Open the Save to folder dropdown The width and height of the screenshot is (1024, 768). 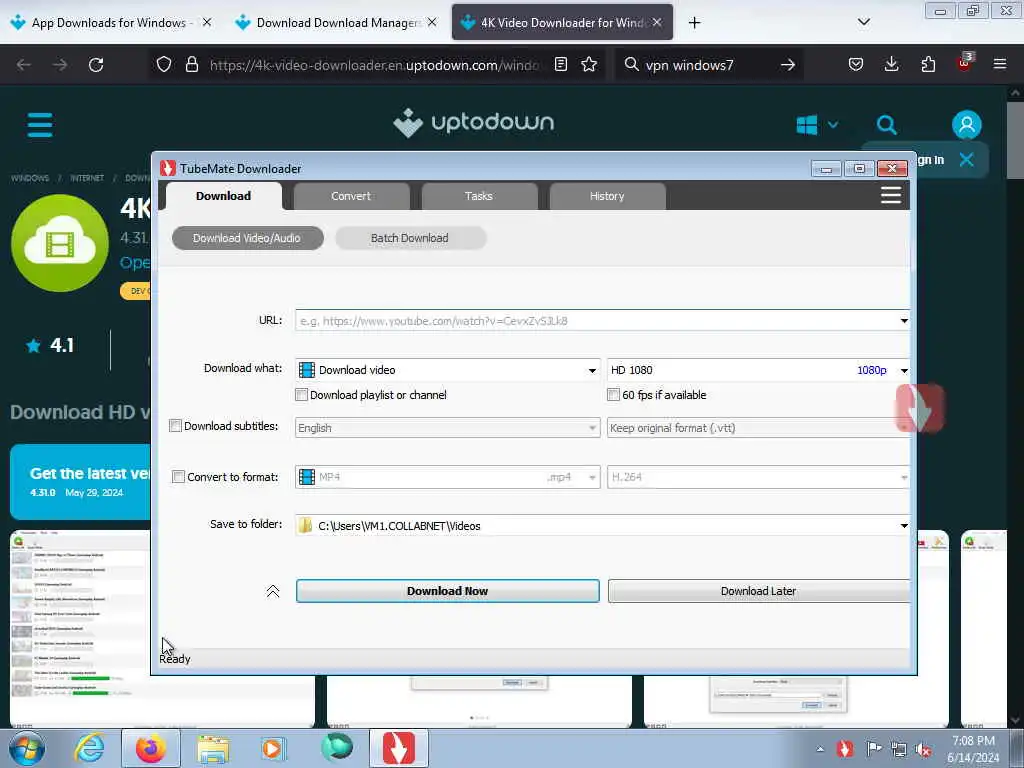click(602, 526)
